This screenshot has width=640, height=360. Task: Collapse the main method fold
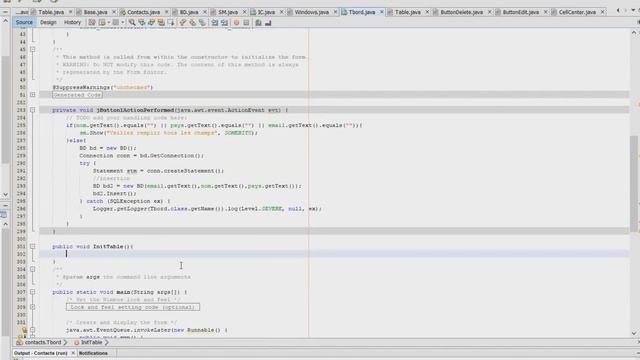(x=33, y=292)
